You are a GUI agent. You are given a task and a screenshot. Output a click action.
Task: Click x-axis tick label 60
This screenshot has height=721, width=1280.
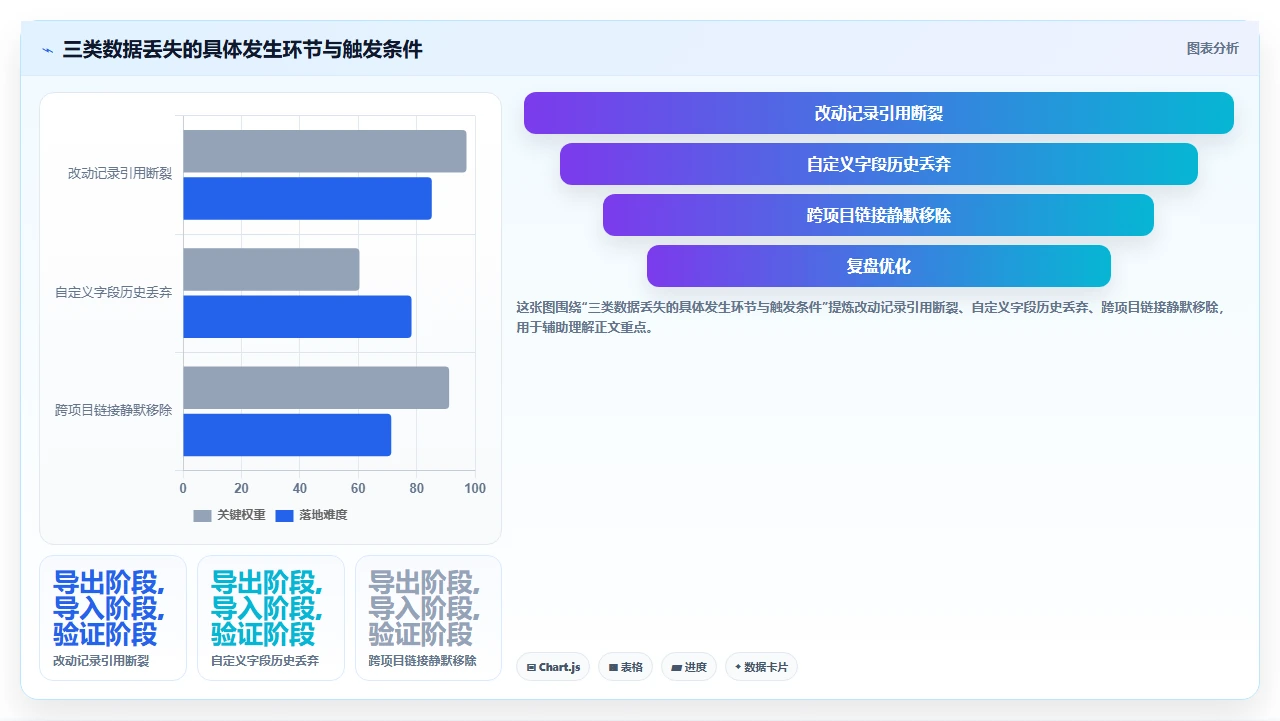tap(358, 489)
